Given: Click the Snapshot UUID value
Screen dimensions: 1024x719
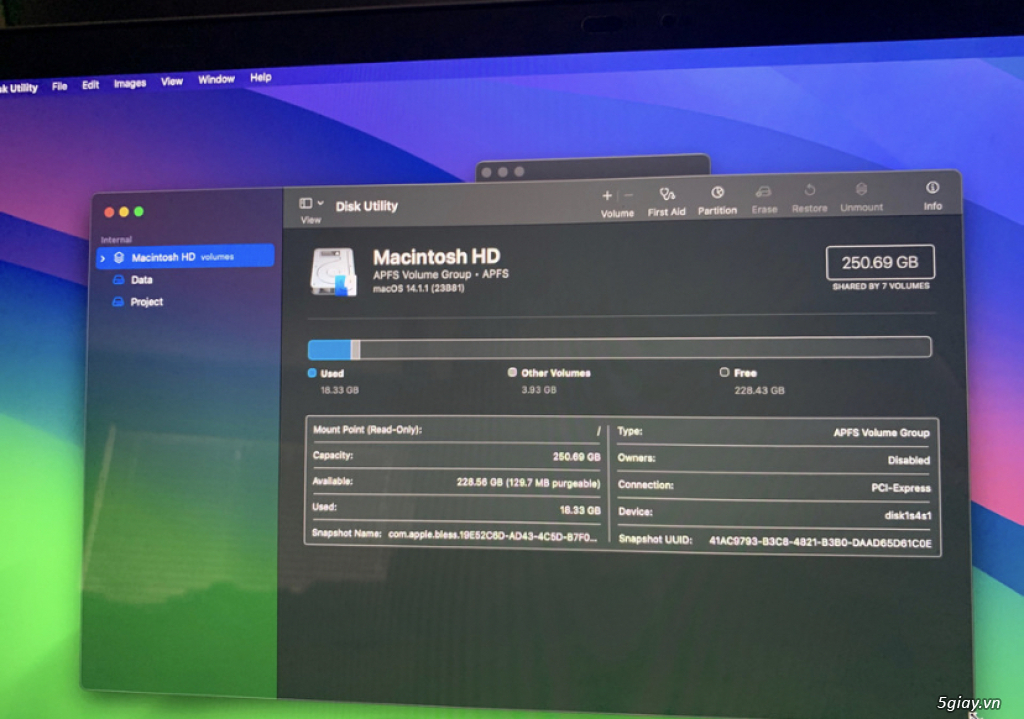Looking at the screenshot, I should (x=820, y=543).
